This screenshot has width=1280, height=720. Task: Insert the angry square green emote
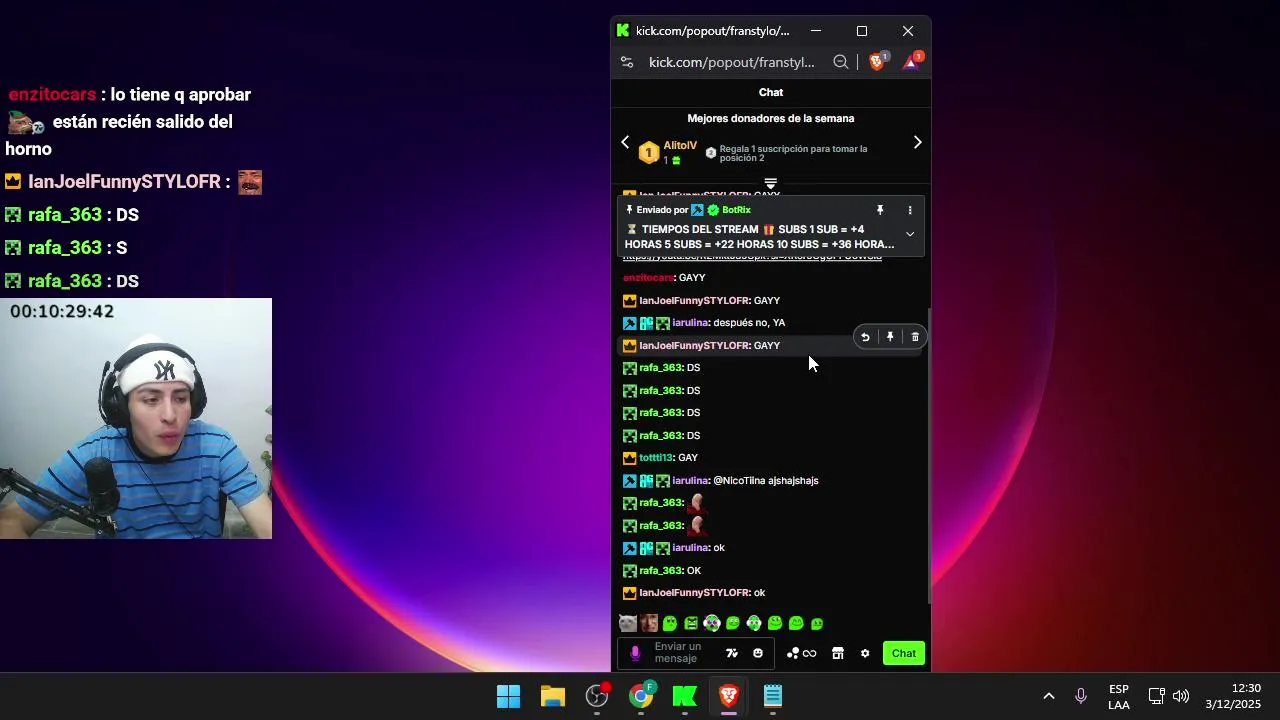click(691, 623)
